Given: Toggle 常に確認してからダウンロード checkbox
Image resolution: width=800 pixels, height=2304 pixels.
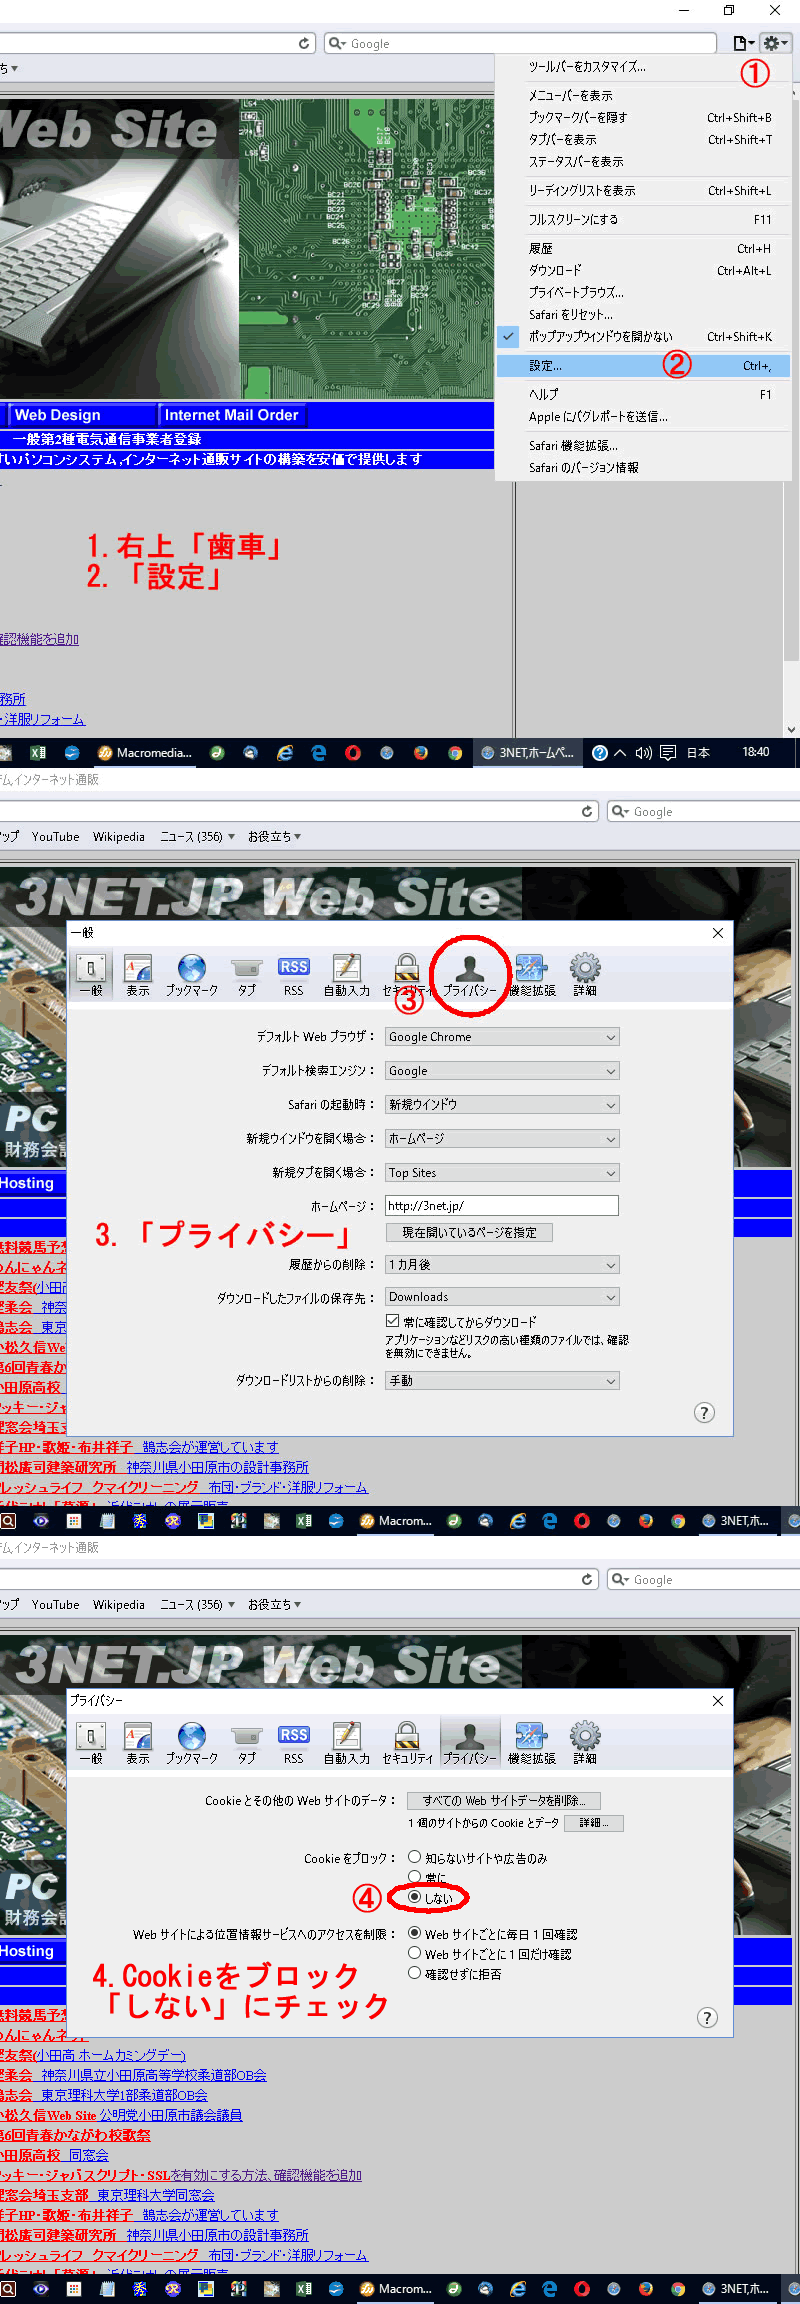Looking at the screenshot, I should click(x=393, y=1321).
